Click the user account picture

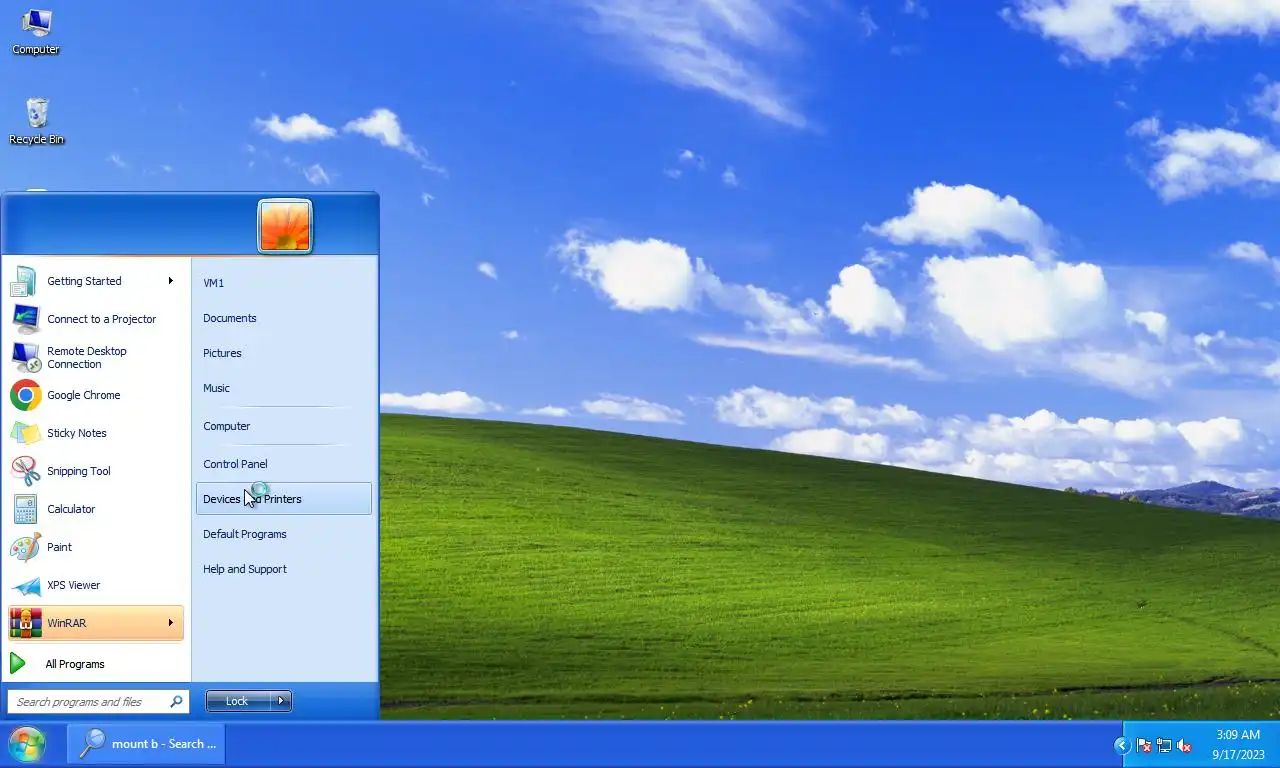click(285, 226)
